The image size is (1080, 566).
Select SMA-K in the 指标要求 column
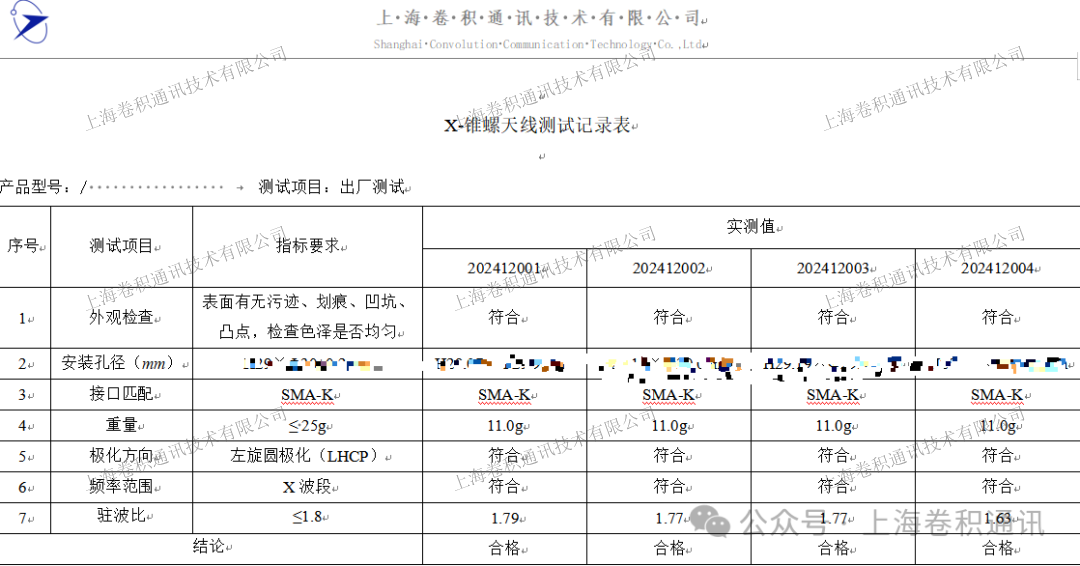tap(307, 395)
